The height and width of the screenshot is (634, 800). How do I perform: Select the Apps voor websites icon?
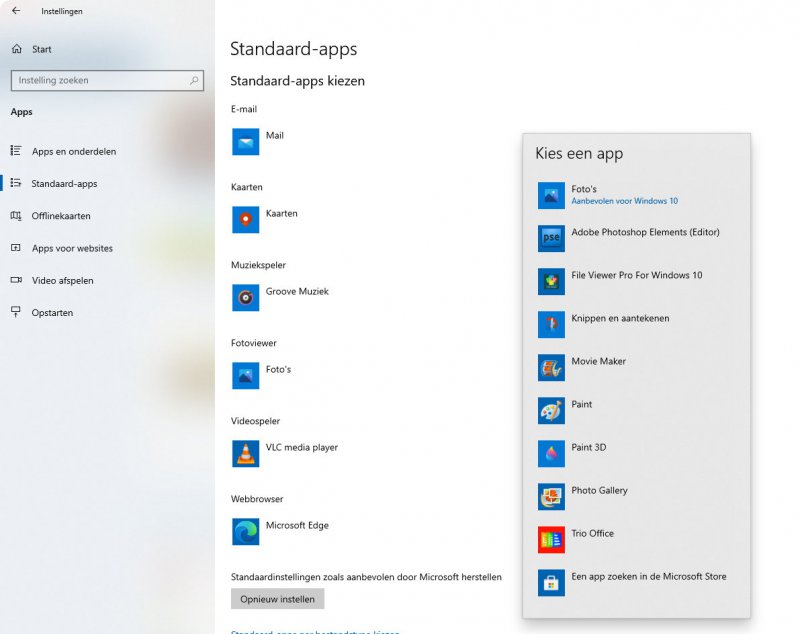[16, 248]
